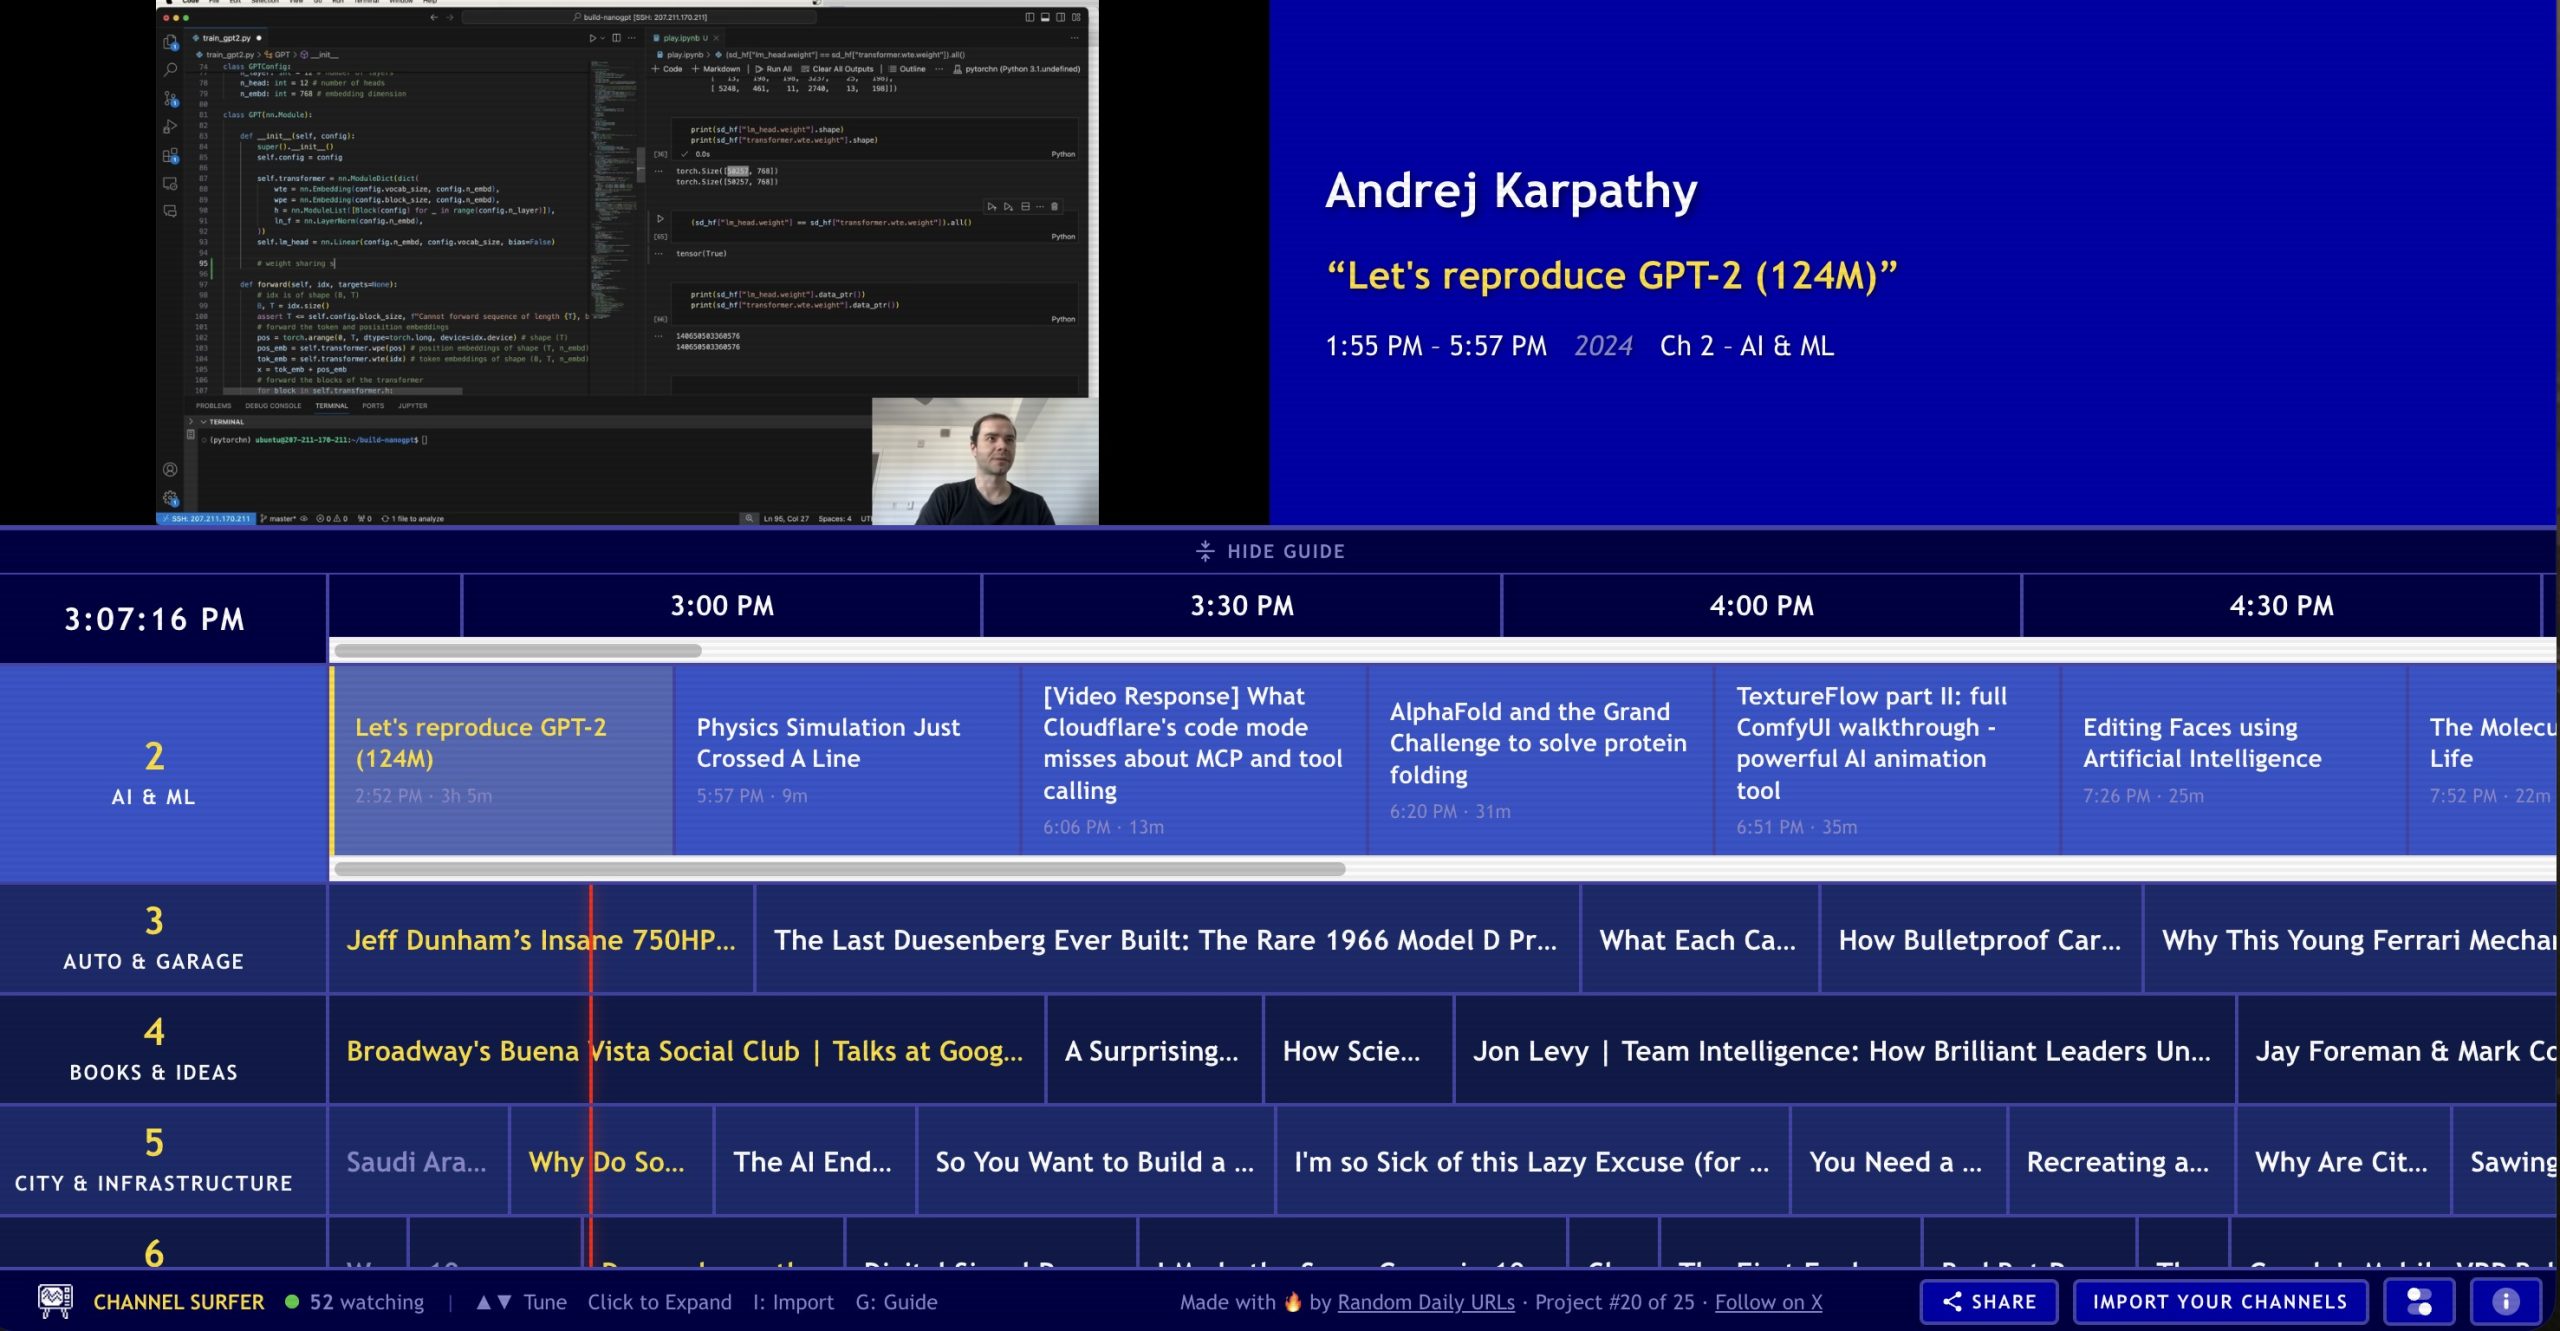
Task: Select "G: Guide" in the status bar
Action: (894, 1301)
